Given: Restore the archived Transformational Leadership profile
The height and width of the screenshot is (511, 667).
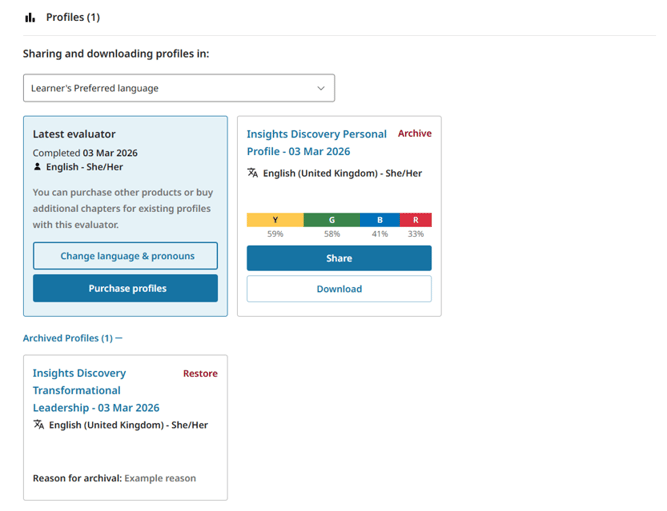Looking at the screenshot, I should pos(200,374).
